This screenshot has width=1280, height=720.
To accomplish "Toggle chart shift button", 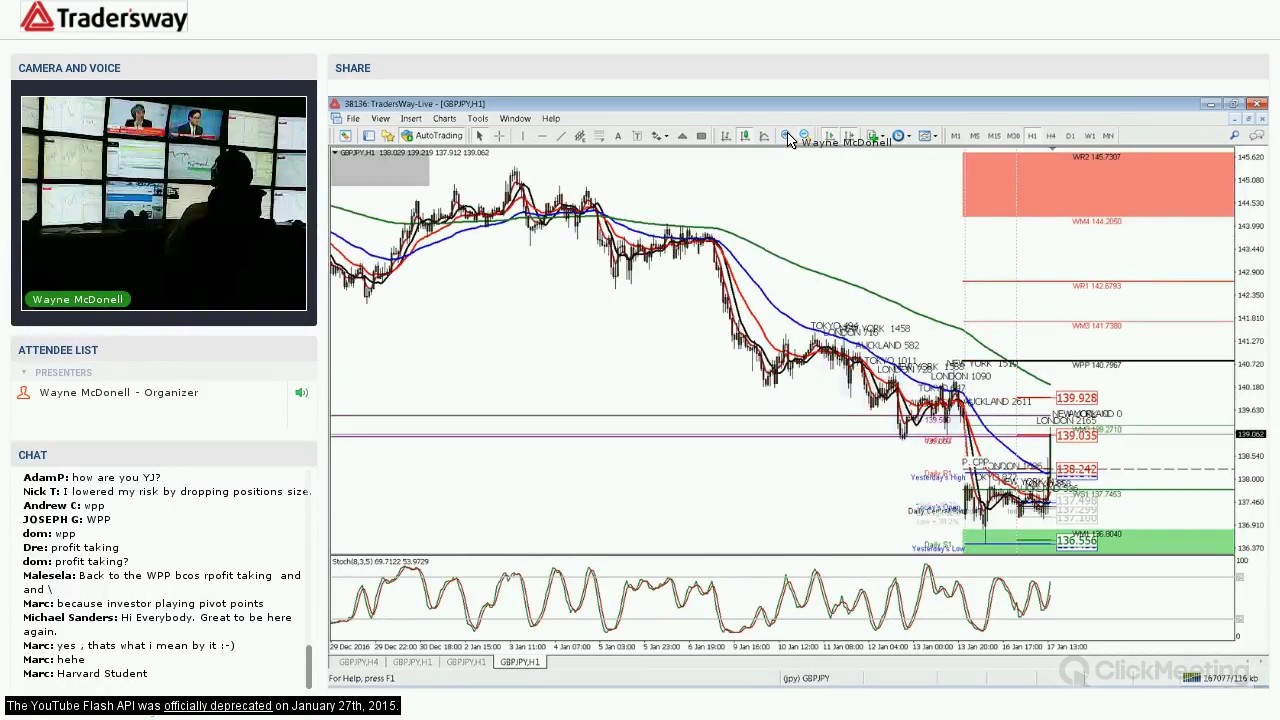I will pos(849,136).
